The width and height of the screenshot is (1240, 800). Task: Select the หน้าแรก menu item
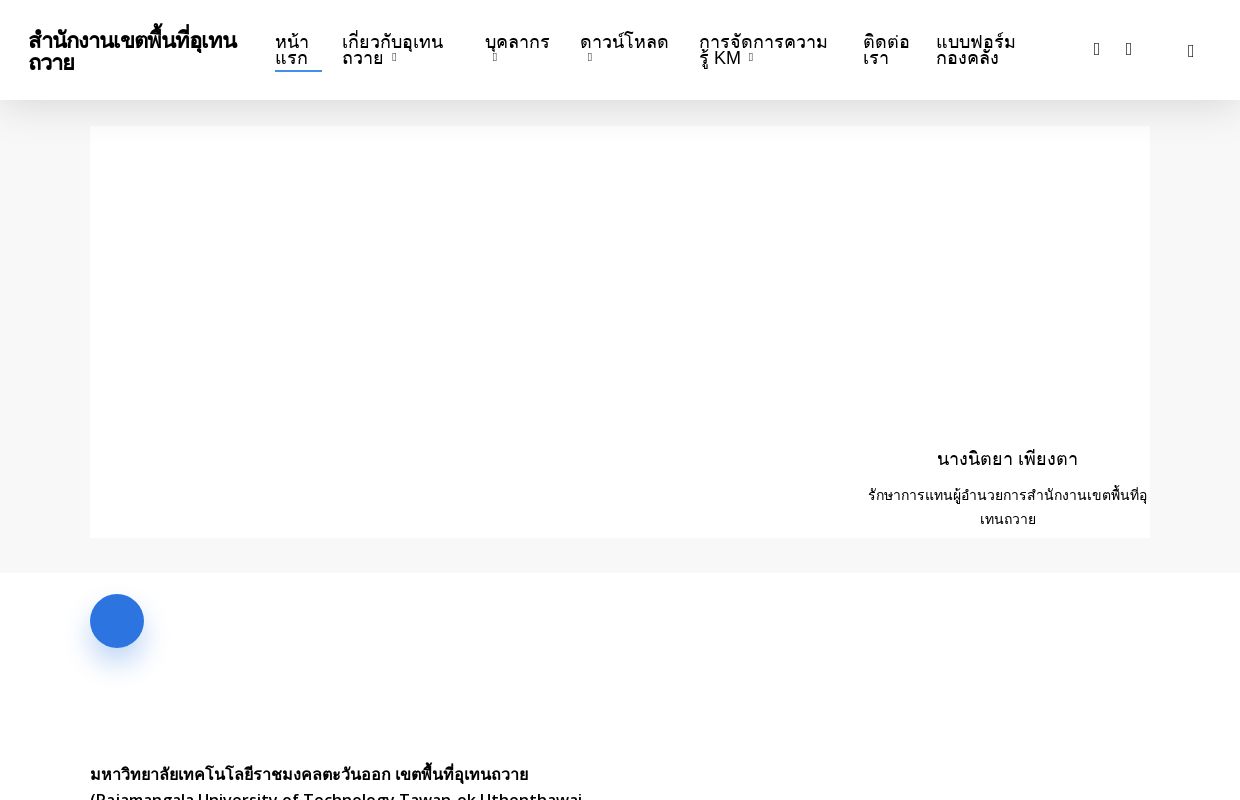click(x=293, y=50)
